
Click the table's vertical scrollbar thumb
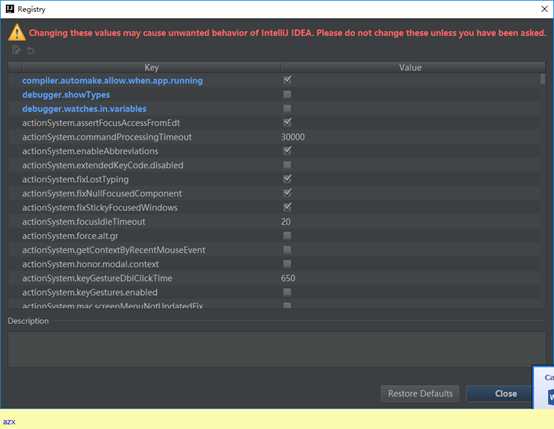542,79
